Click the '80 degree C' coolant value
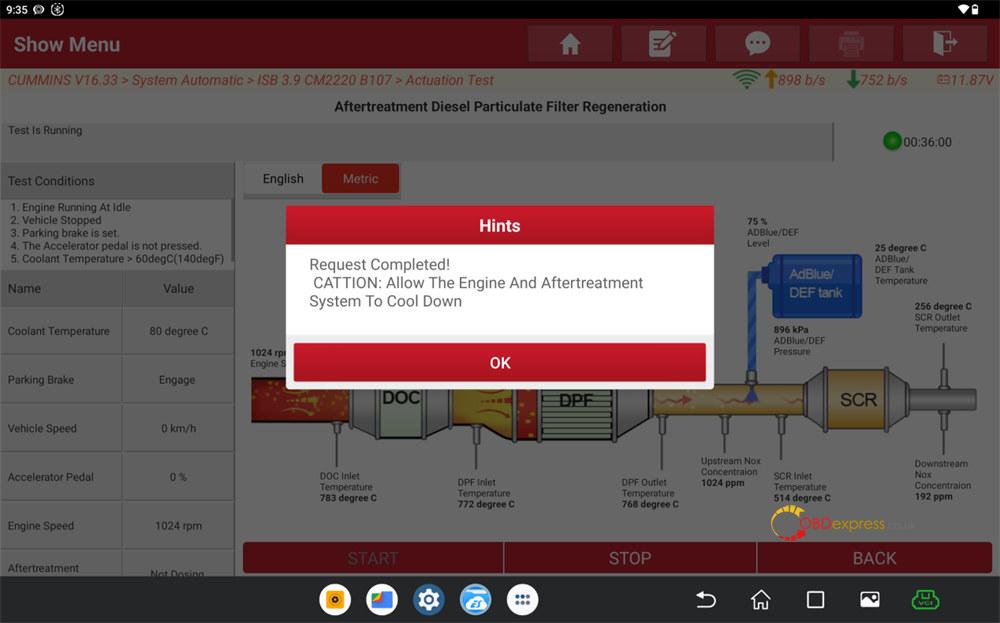This screenshot has width=1000, height=623. click(179, 331)
